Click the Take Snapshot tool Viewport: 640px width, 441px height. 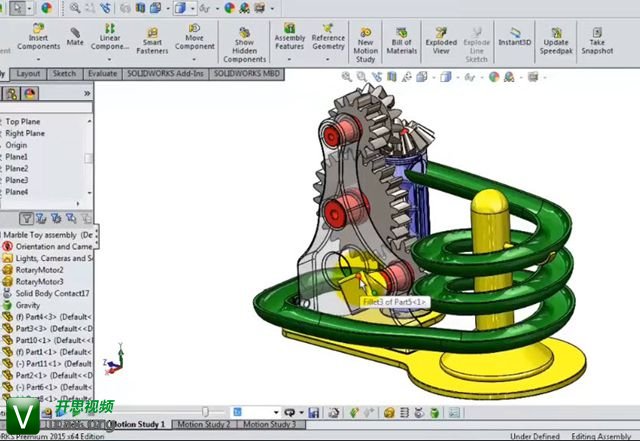point(597,41)
